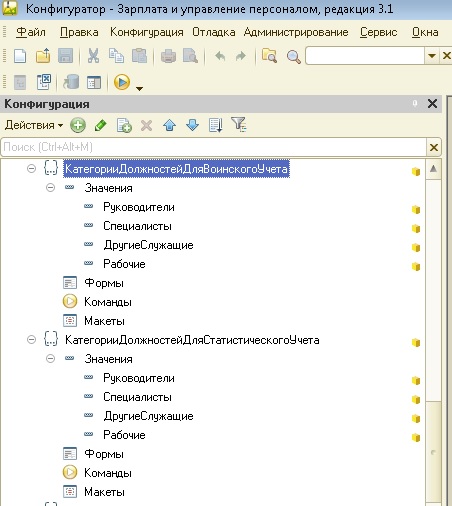Collapse the first Значения branch
452x506 pixels.
pyautogui.click(x=50, y=188)
